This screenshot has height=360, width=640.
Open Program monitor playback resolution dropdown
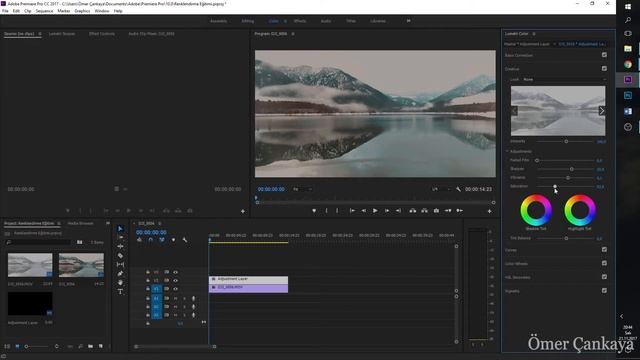click(x=441, y=189)
